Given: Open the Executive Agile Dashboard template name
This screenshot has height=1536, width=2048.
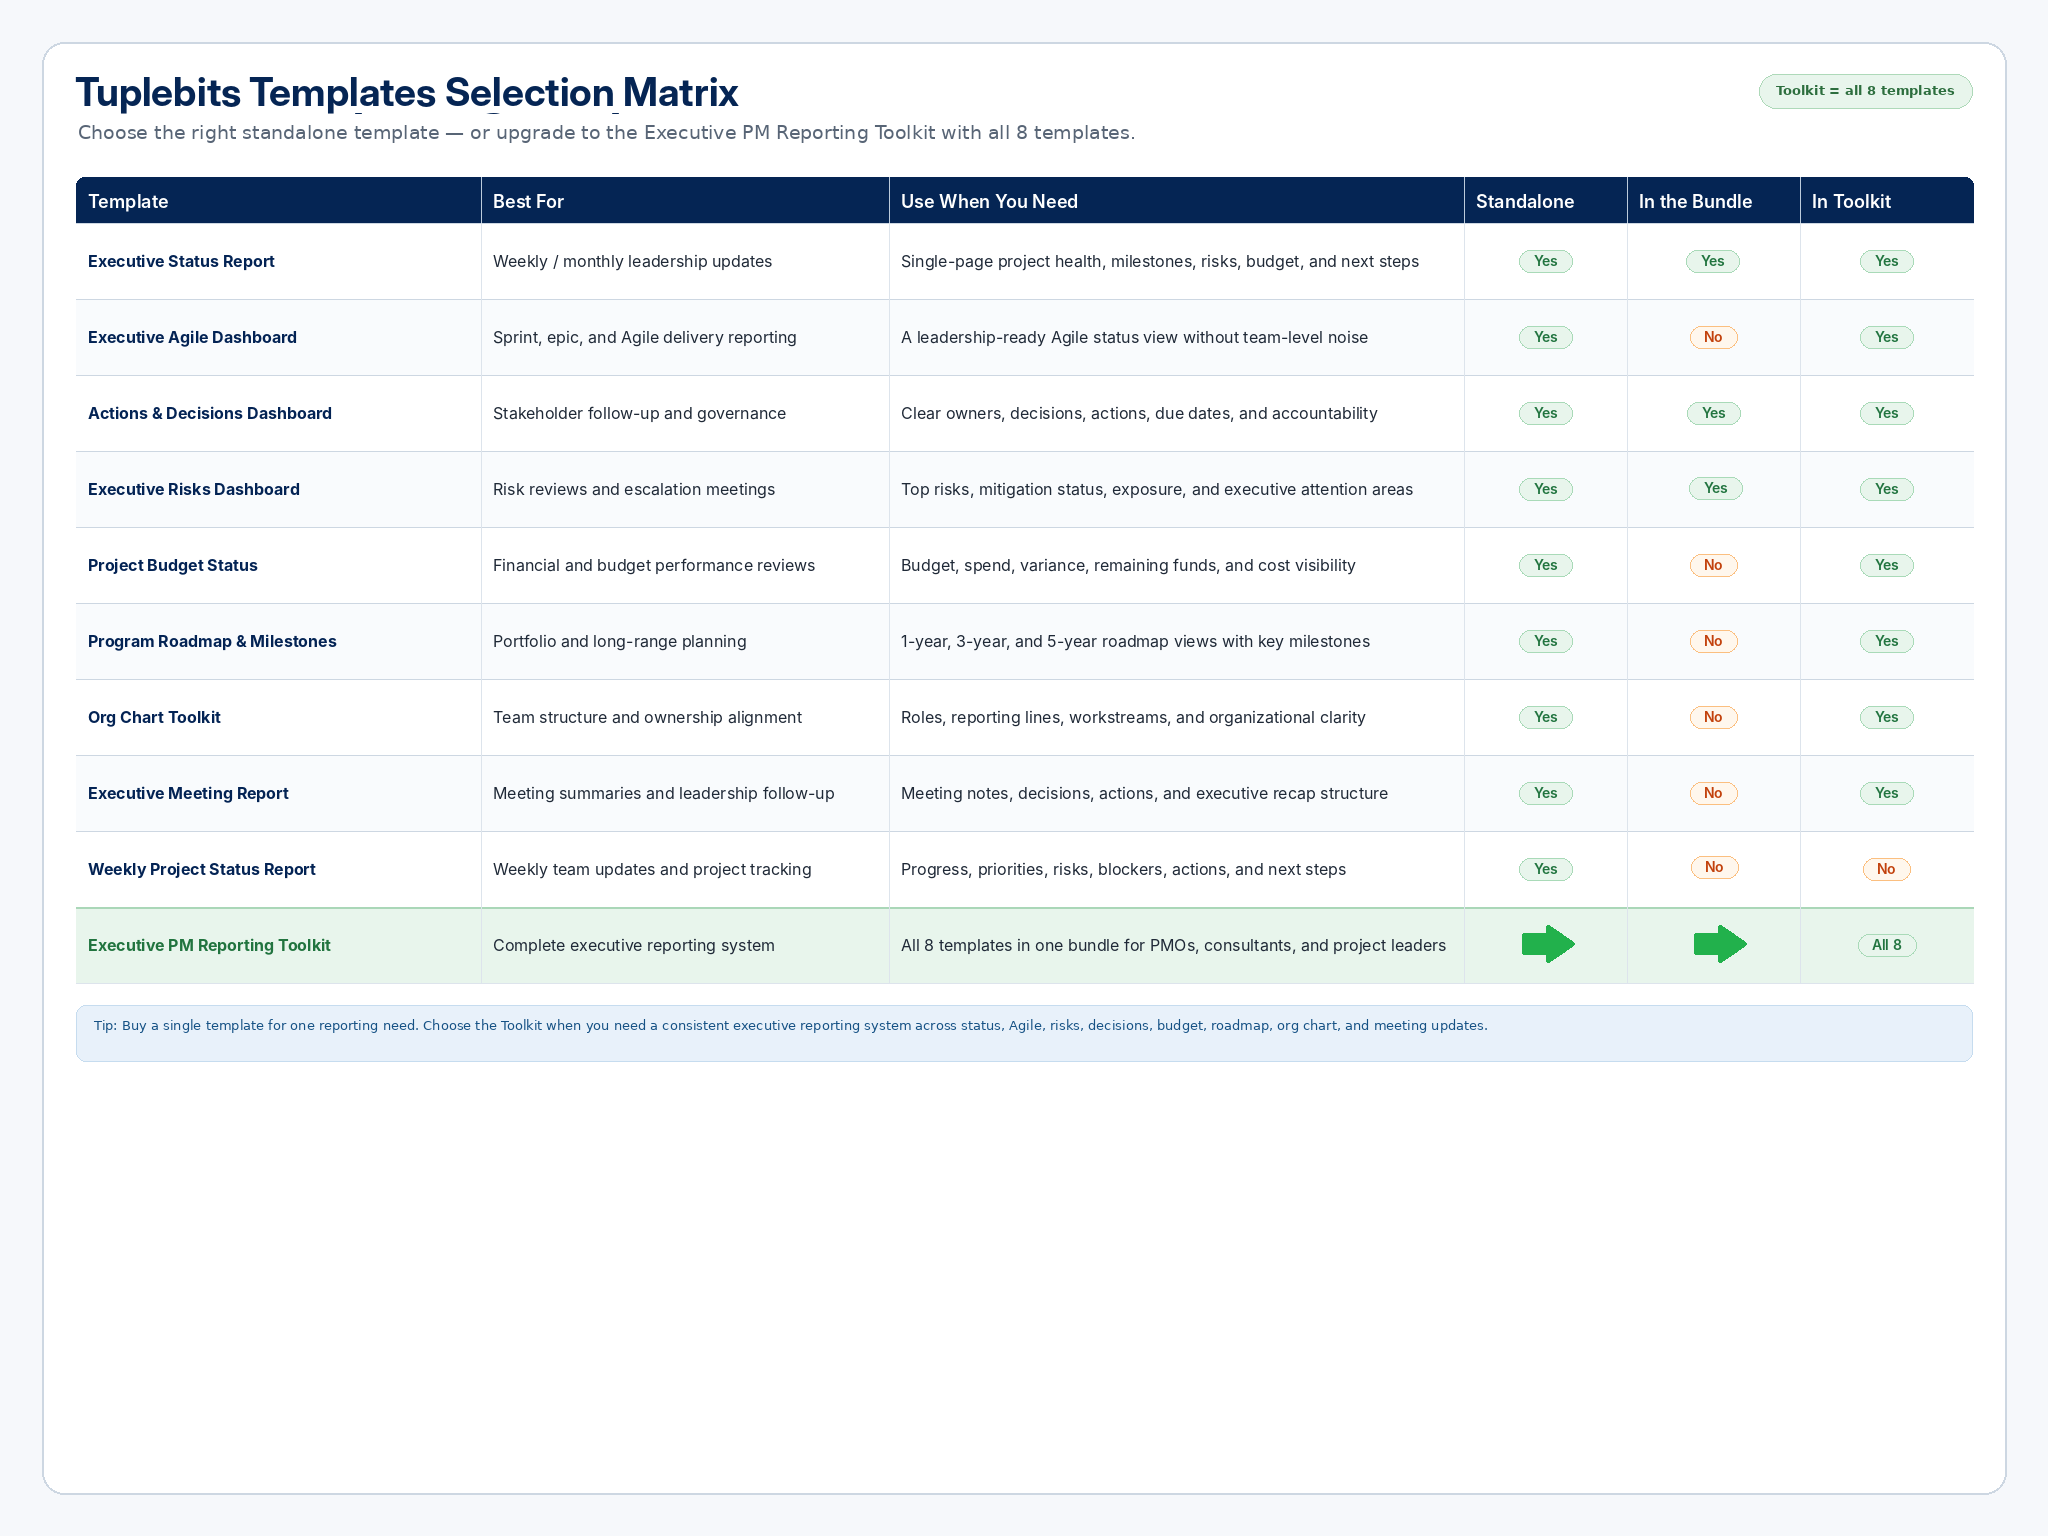Looking at the screenshot, I should pyautogui.click(x=192, y=337).
